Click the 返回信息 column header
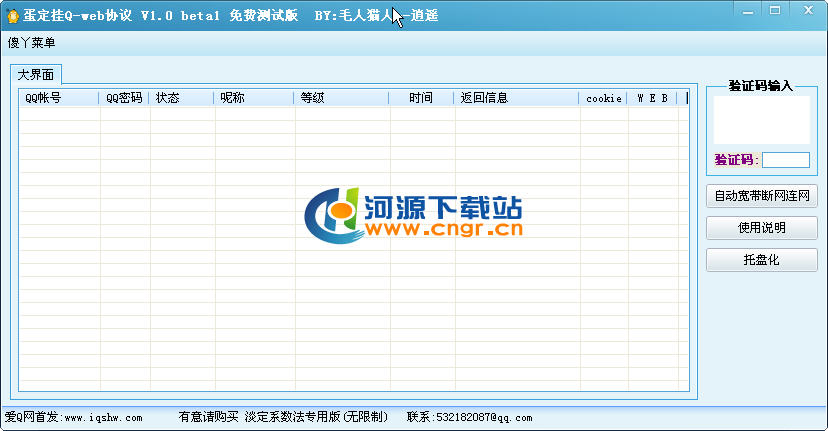Viewport: 828px width, 431px height. (x=516, y=98)
